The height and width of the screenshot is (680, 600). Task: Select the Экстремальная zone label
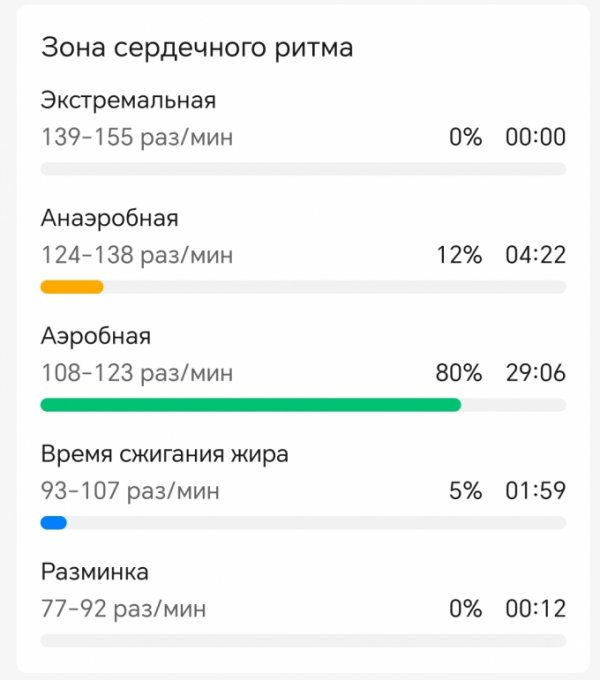coord(128,101)
